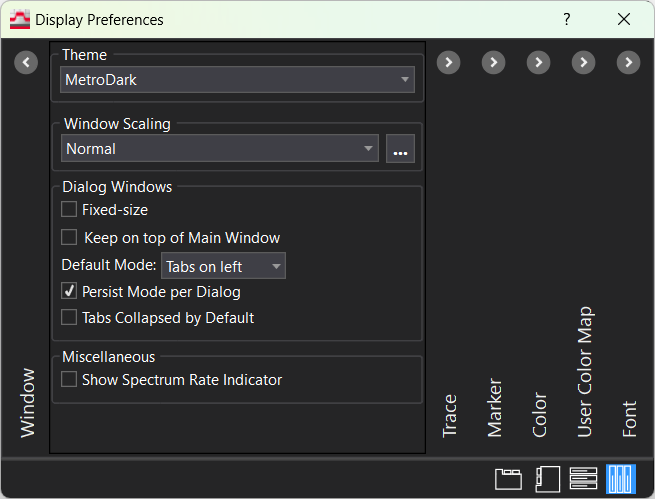
Task: Check Tabs Collapsed by Default
Action: pos(69,318)
